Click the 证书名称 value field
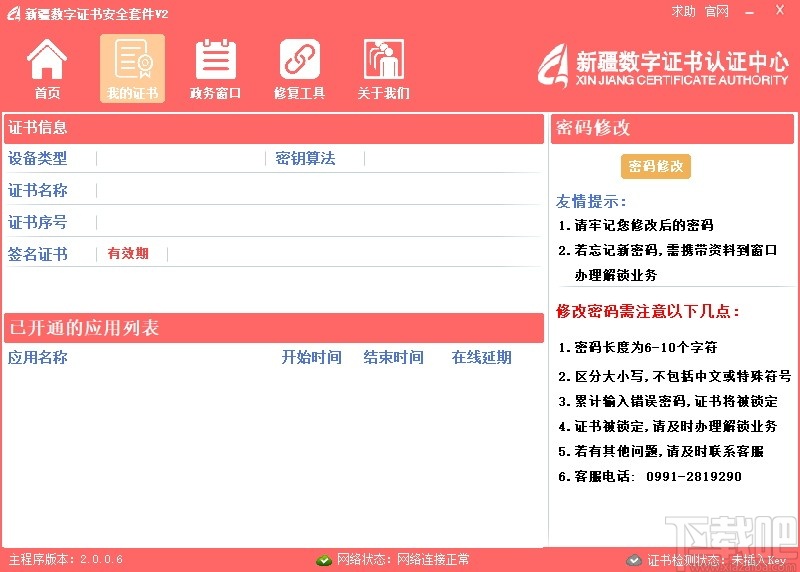 pyautogui.click(x=319, y=190)
